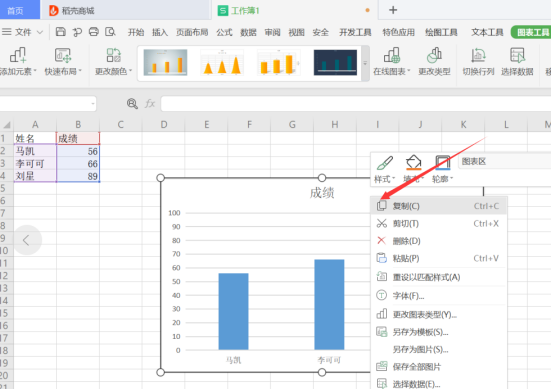
Task: Select the dark navy chart style
Action: (335, 63)
